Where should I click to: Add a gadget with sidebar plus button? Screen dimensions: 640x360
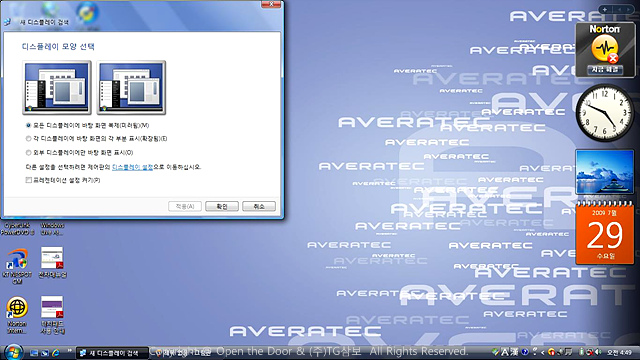[x=605, y=9]
